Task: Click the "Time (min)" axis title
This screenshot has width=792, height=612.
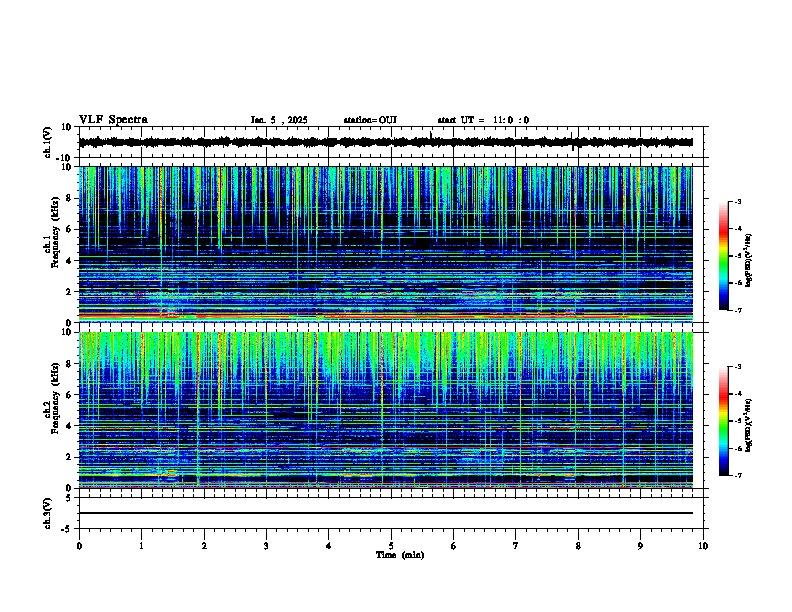Action: (400, 555)
